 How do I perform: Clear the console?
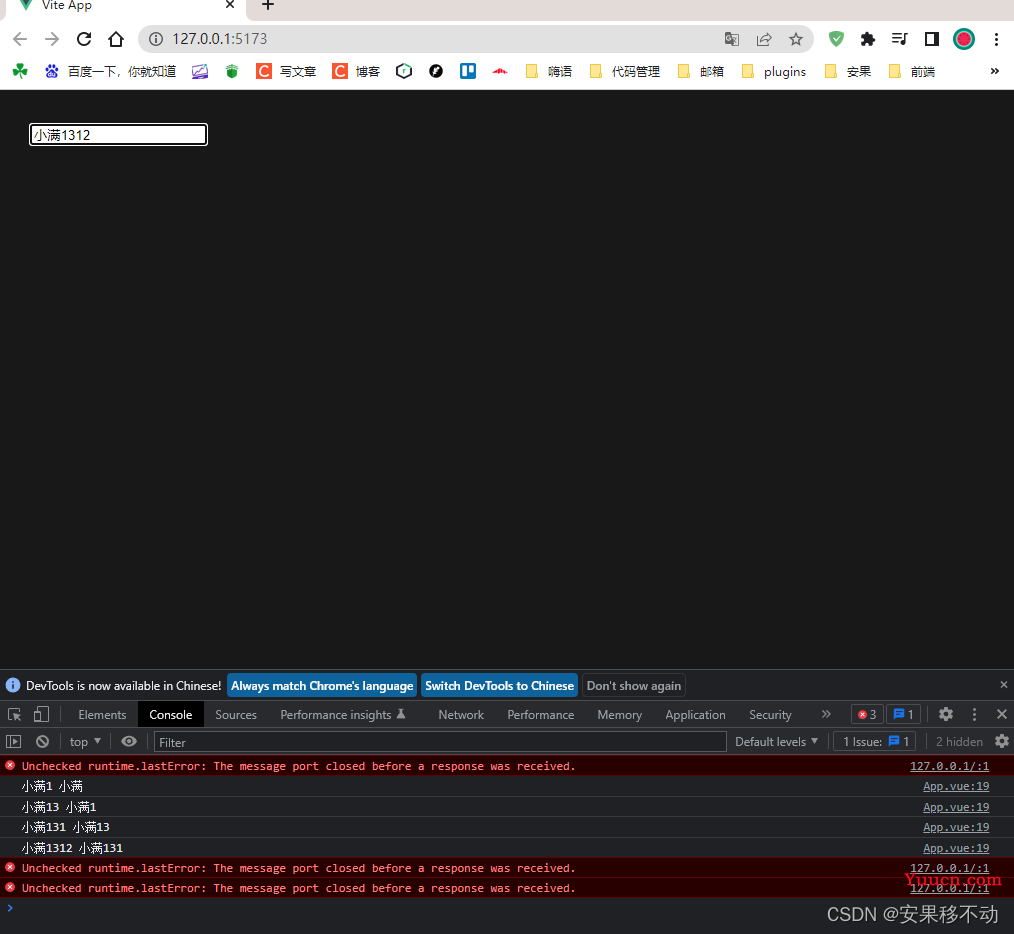pos(43,741)
